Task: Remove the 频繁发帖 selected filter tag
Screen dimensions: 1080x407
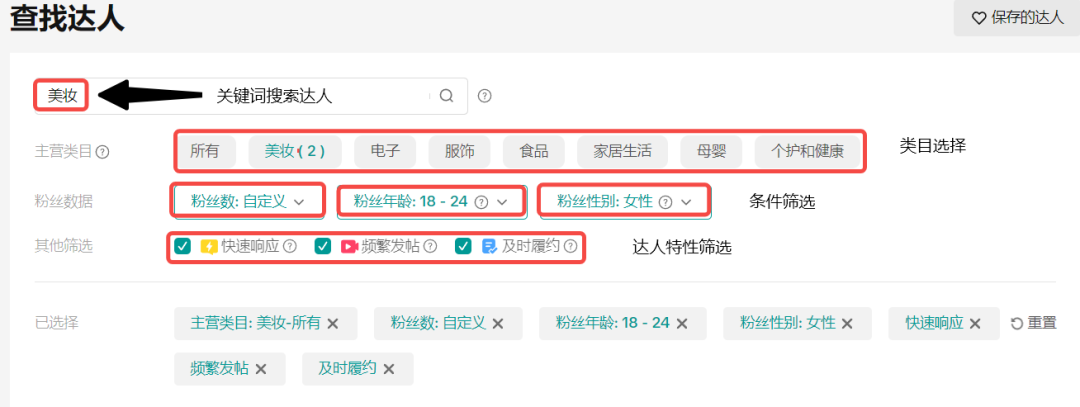Action: pos(261,369)
